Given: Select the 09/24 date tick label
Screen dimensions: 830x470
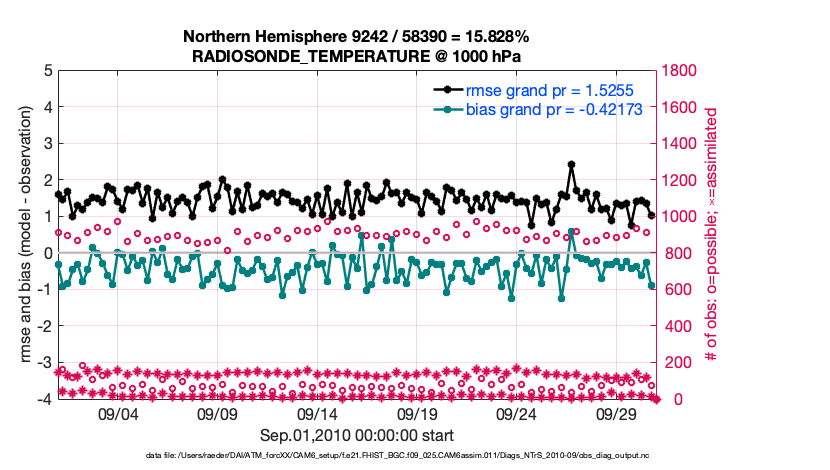Looking at the screenshot, I should (518, 414).
